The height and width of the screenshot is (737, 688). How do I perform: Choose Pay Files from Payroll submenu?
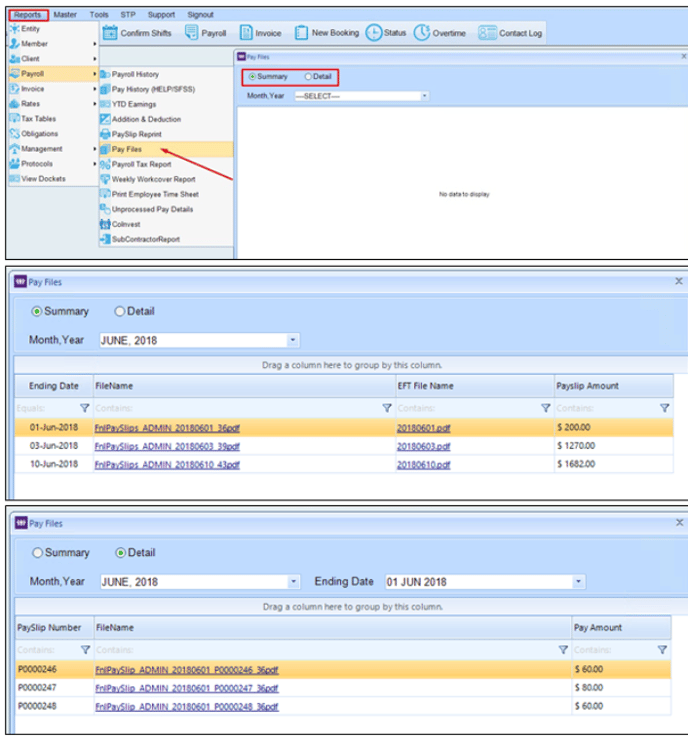click(x=166, y=149)
